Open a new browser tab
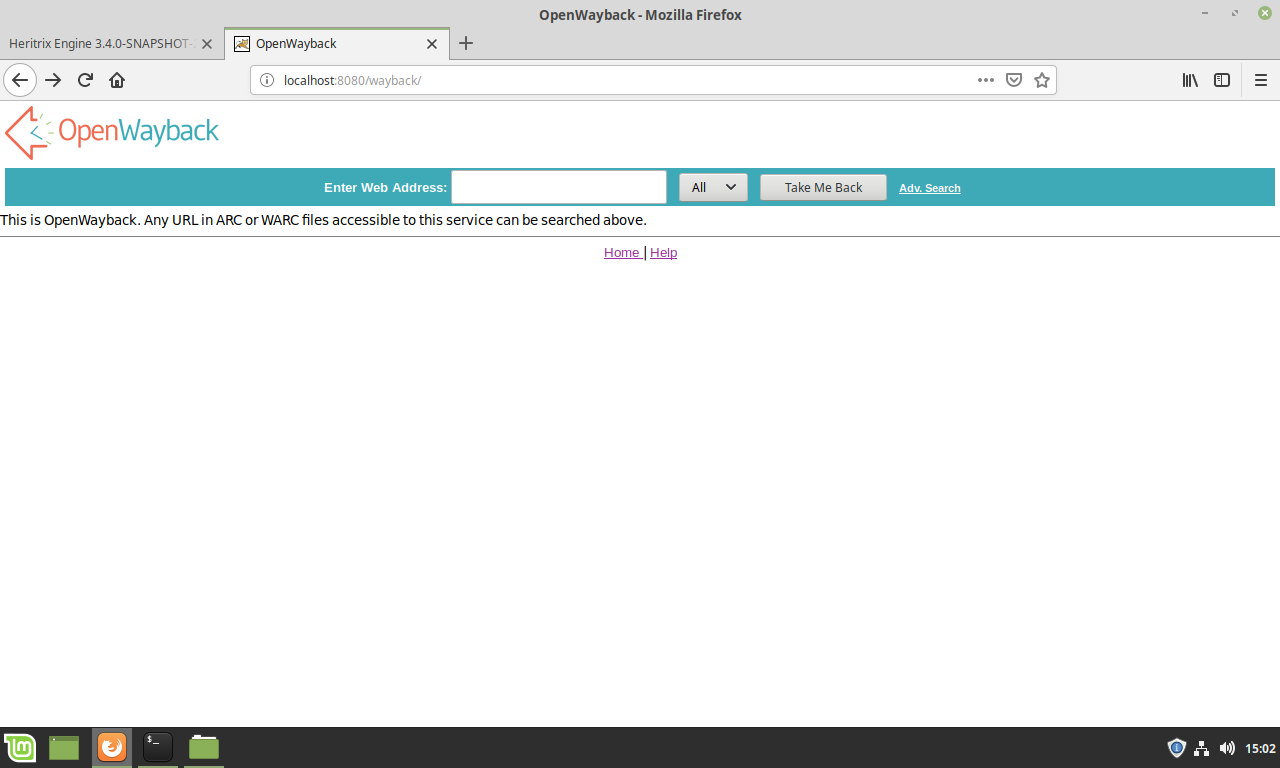The image size is (1280, 768). click(x=466, y=44)
